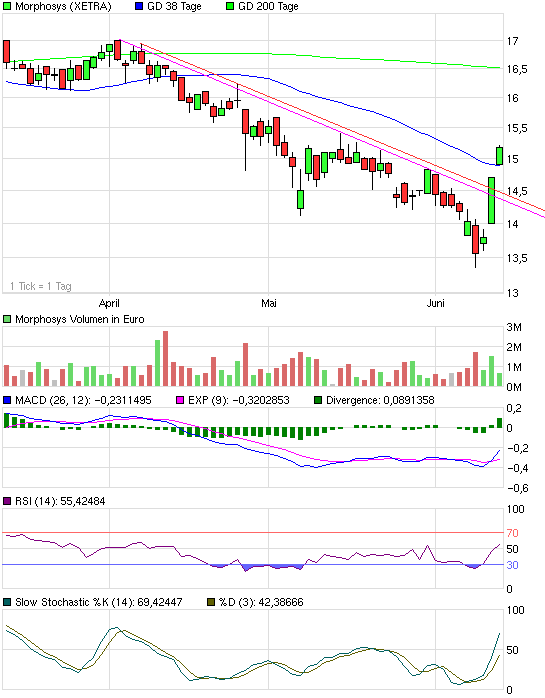Click the 17 price axis label
This screenshot has width=545, height=698.
[x=512, y=41]
